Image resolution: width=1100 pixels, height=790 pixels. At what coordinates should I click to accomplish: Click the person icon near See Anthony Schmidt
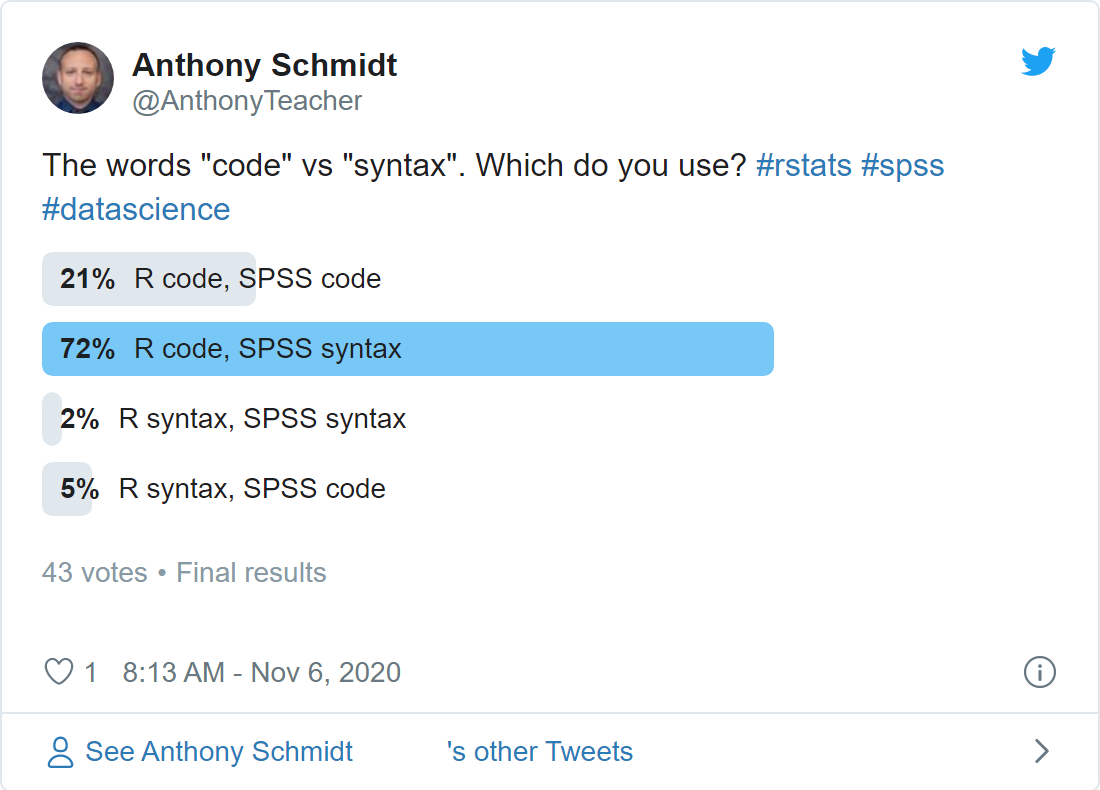(x=60, y=752)
